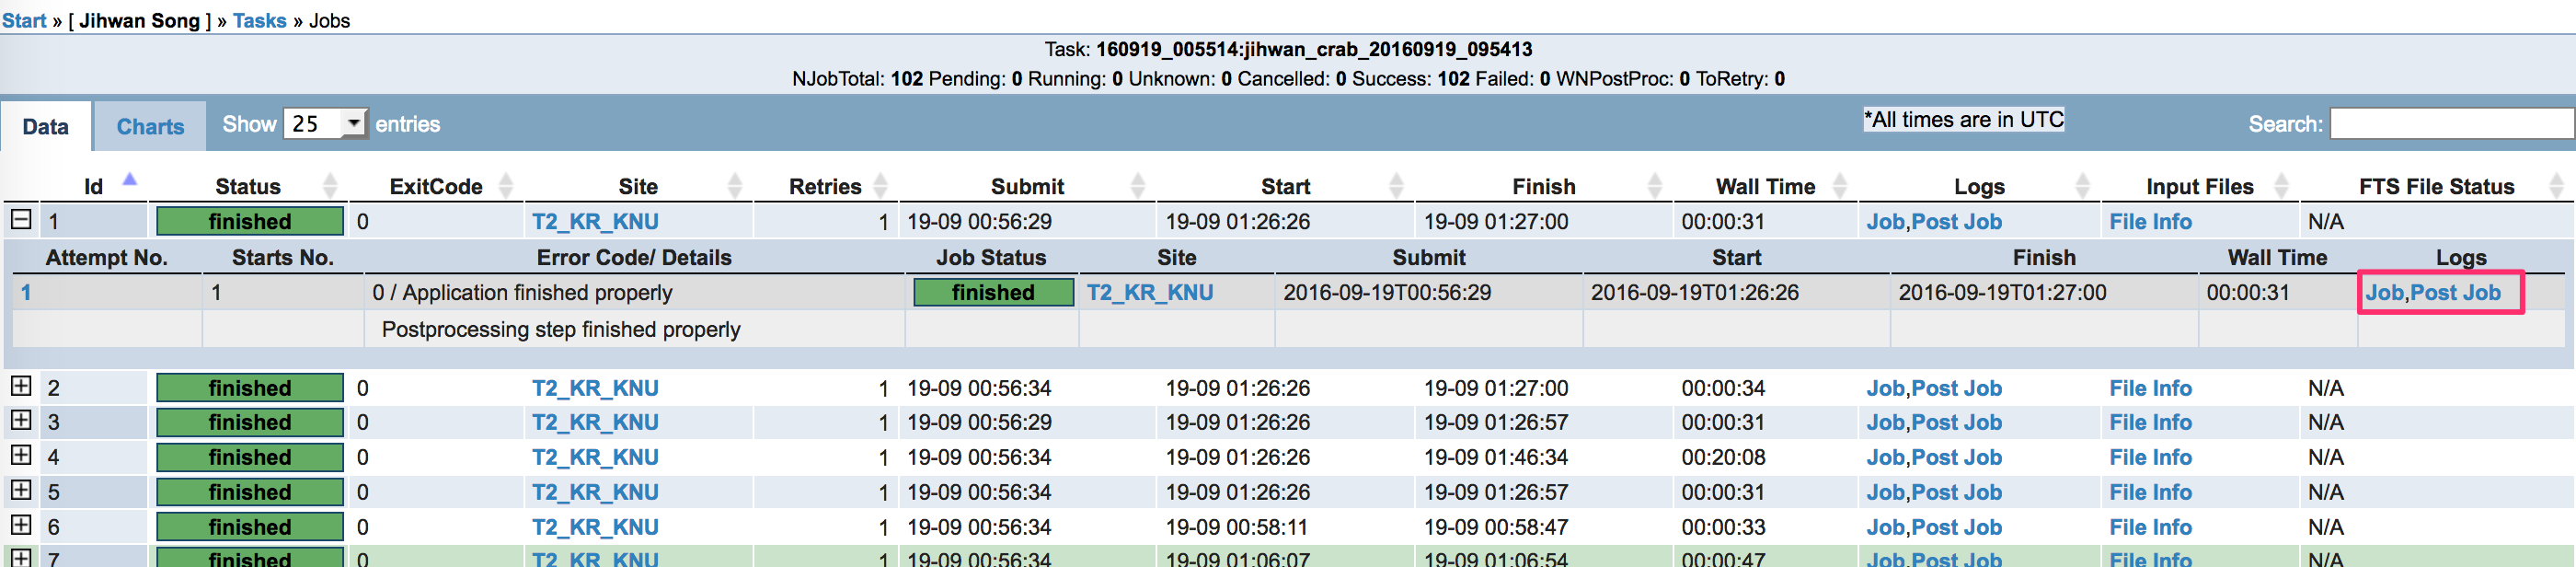Image resolution: width=2576 pixels, height=567 pixels.
Task: Click the green finished status of job 5
Action: (x=250, y=492)
